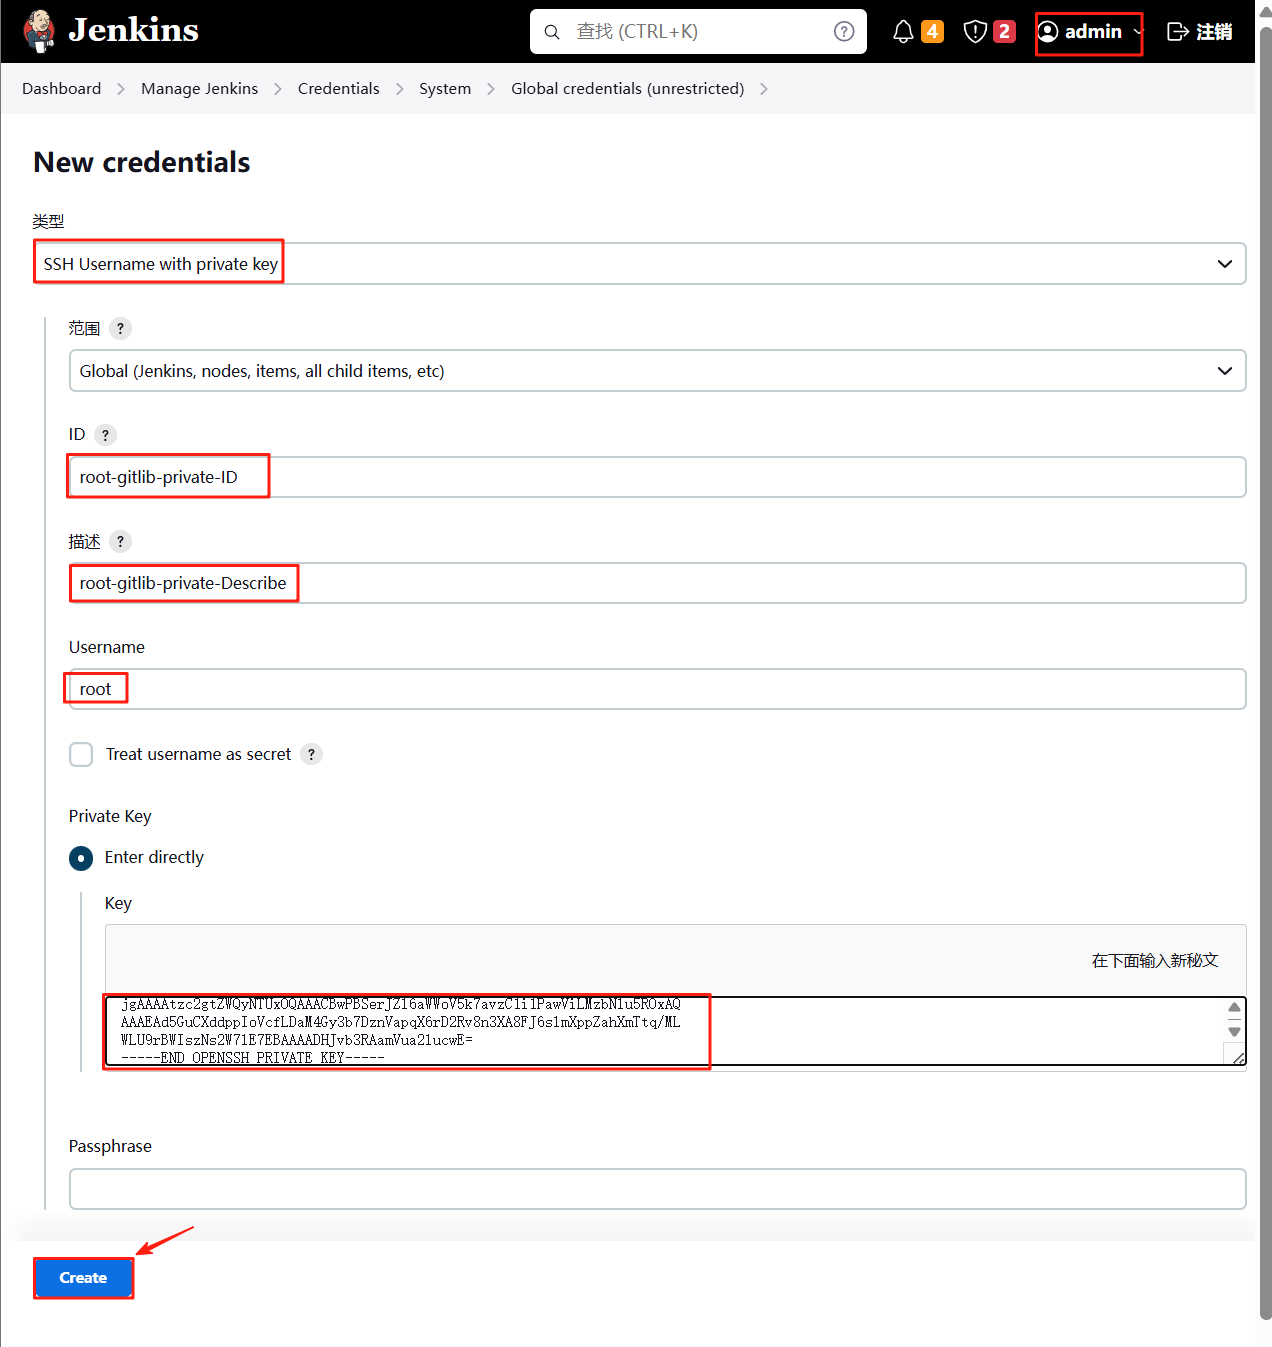Screen dimensions: 1272x1347
Task: Go to Dashboard breadcrumb
Action: click(62, 89)
